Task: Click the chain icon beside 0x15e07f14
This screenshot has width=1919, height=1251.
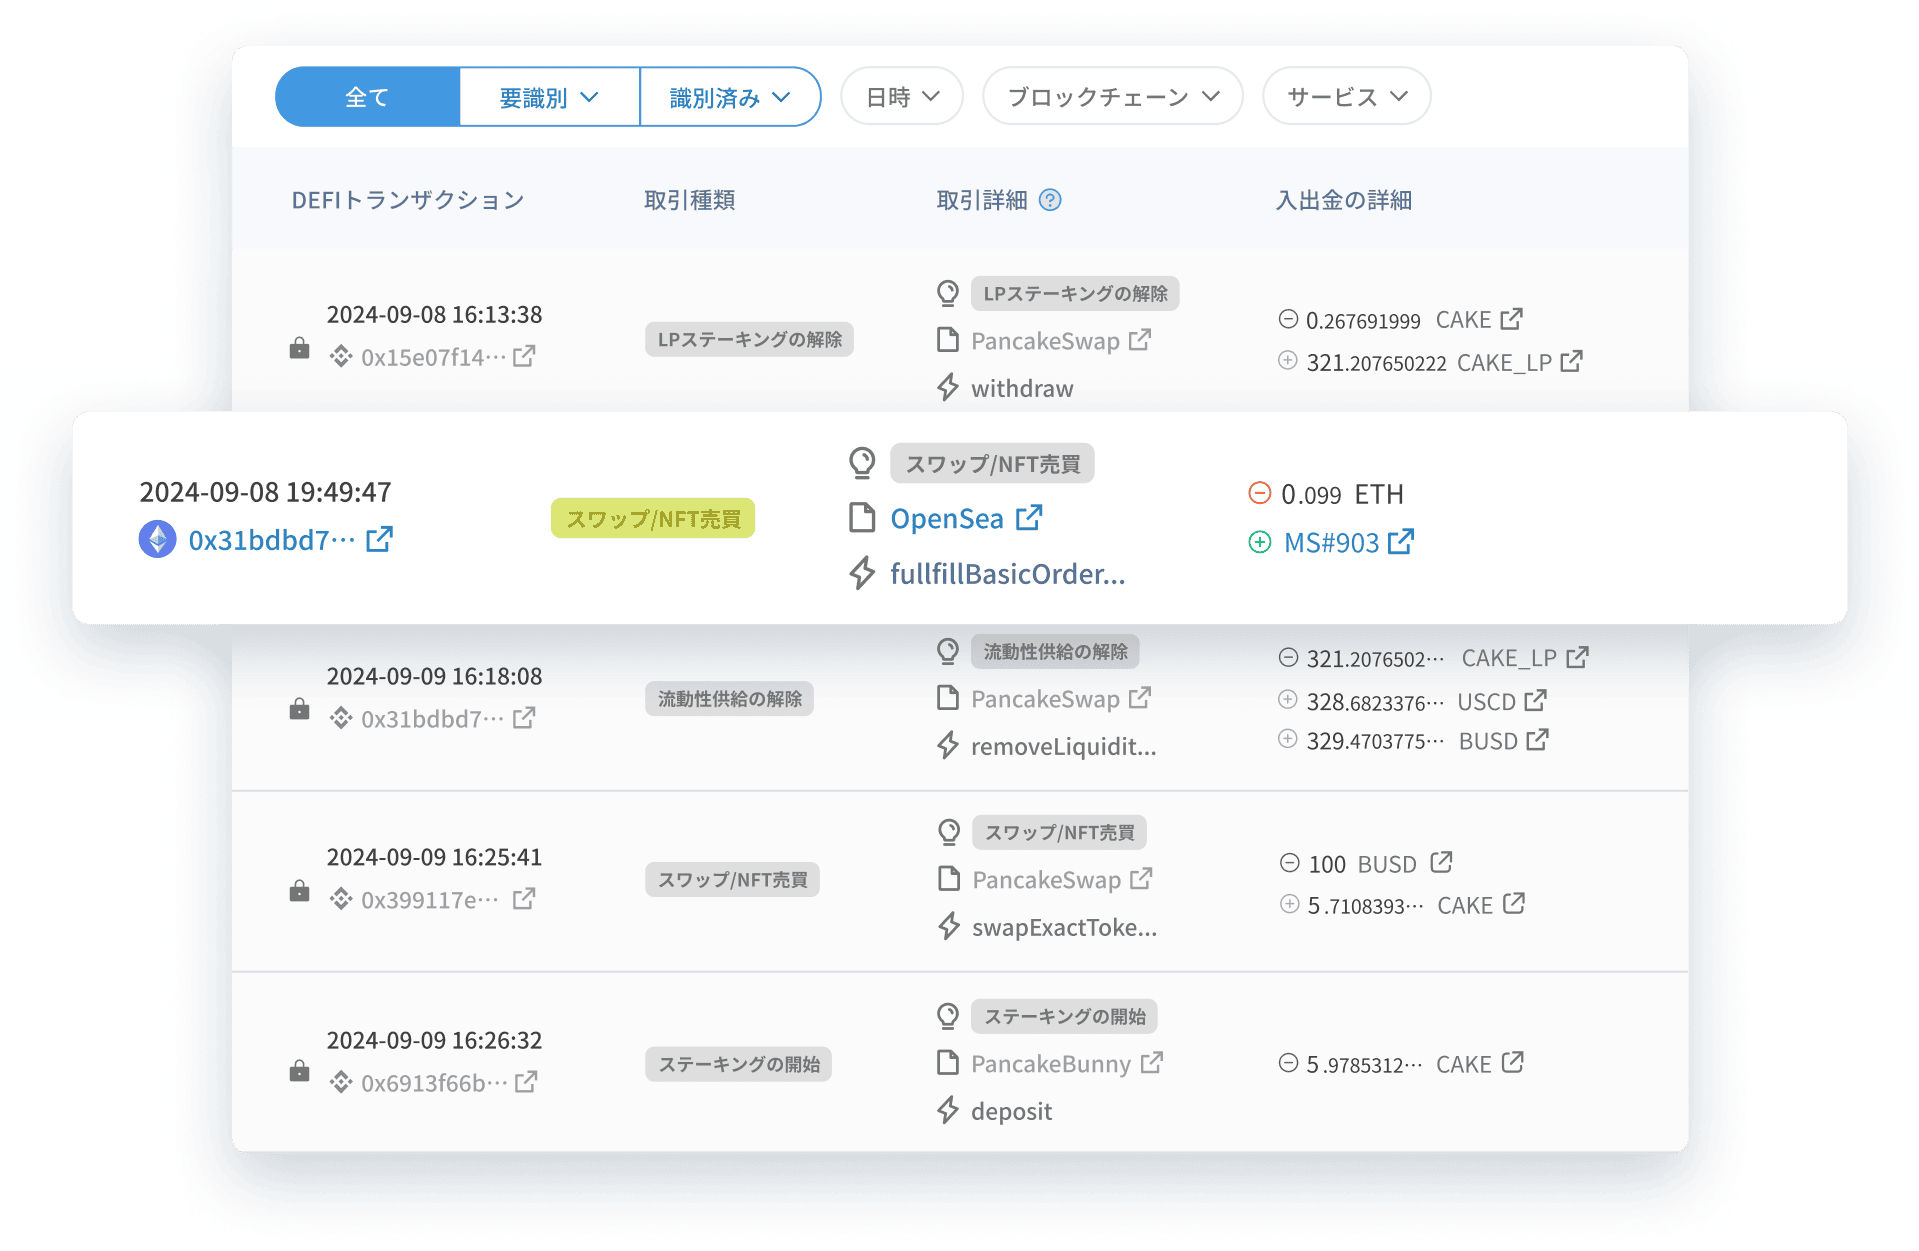Action: pos(342,356)
